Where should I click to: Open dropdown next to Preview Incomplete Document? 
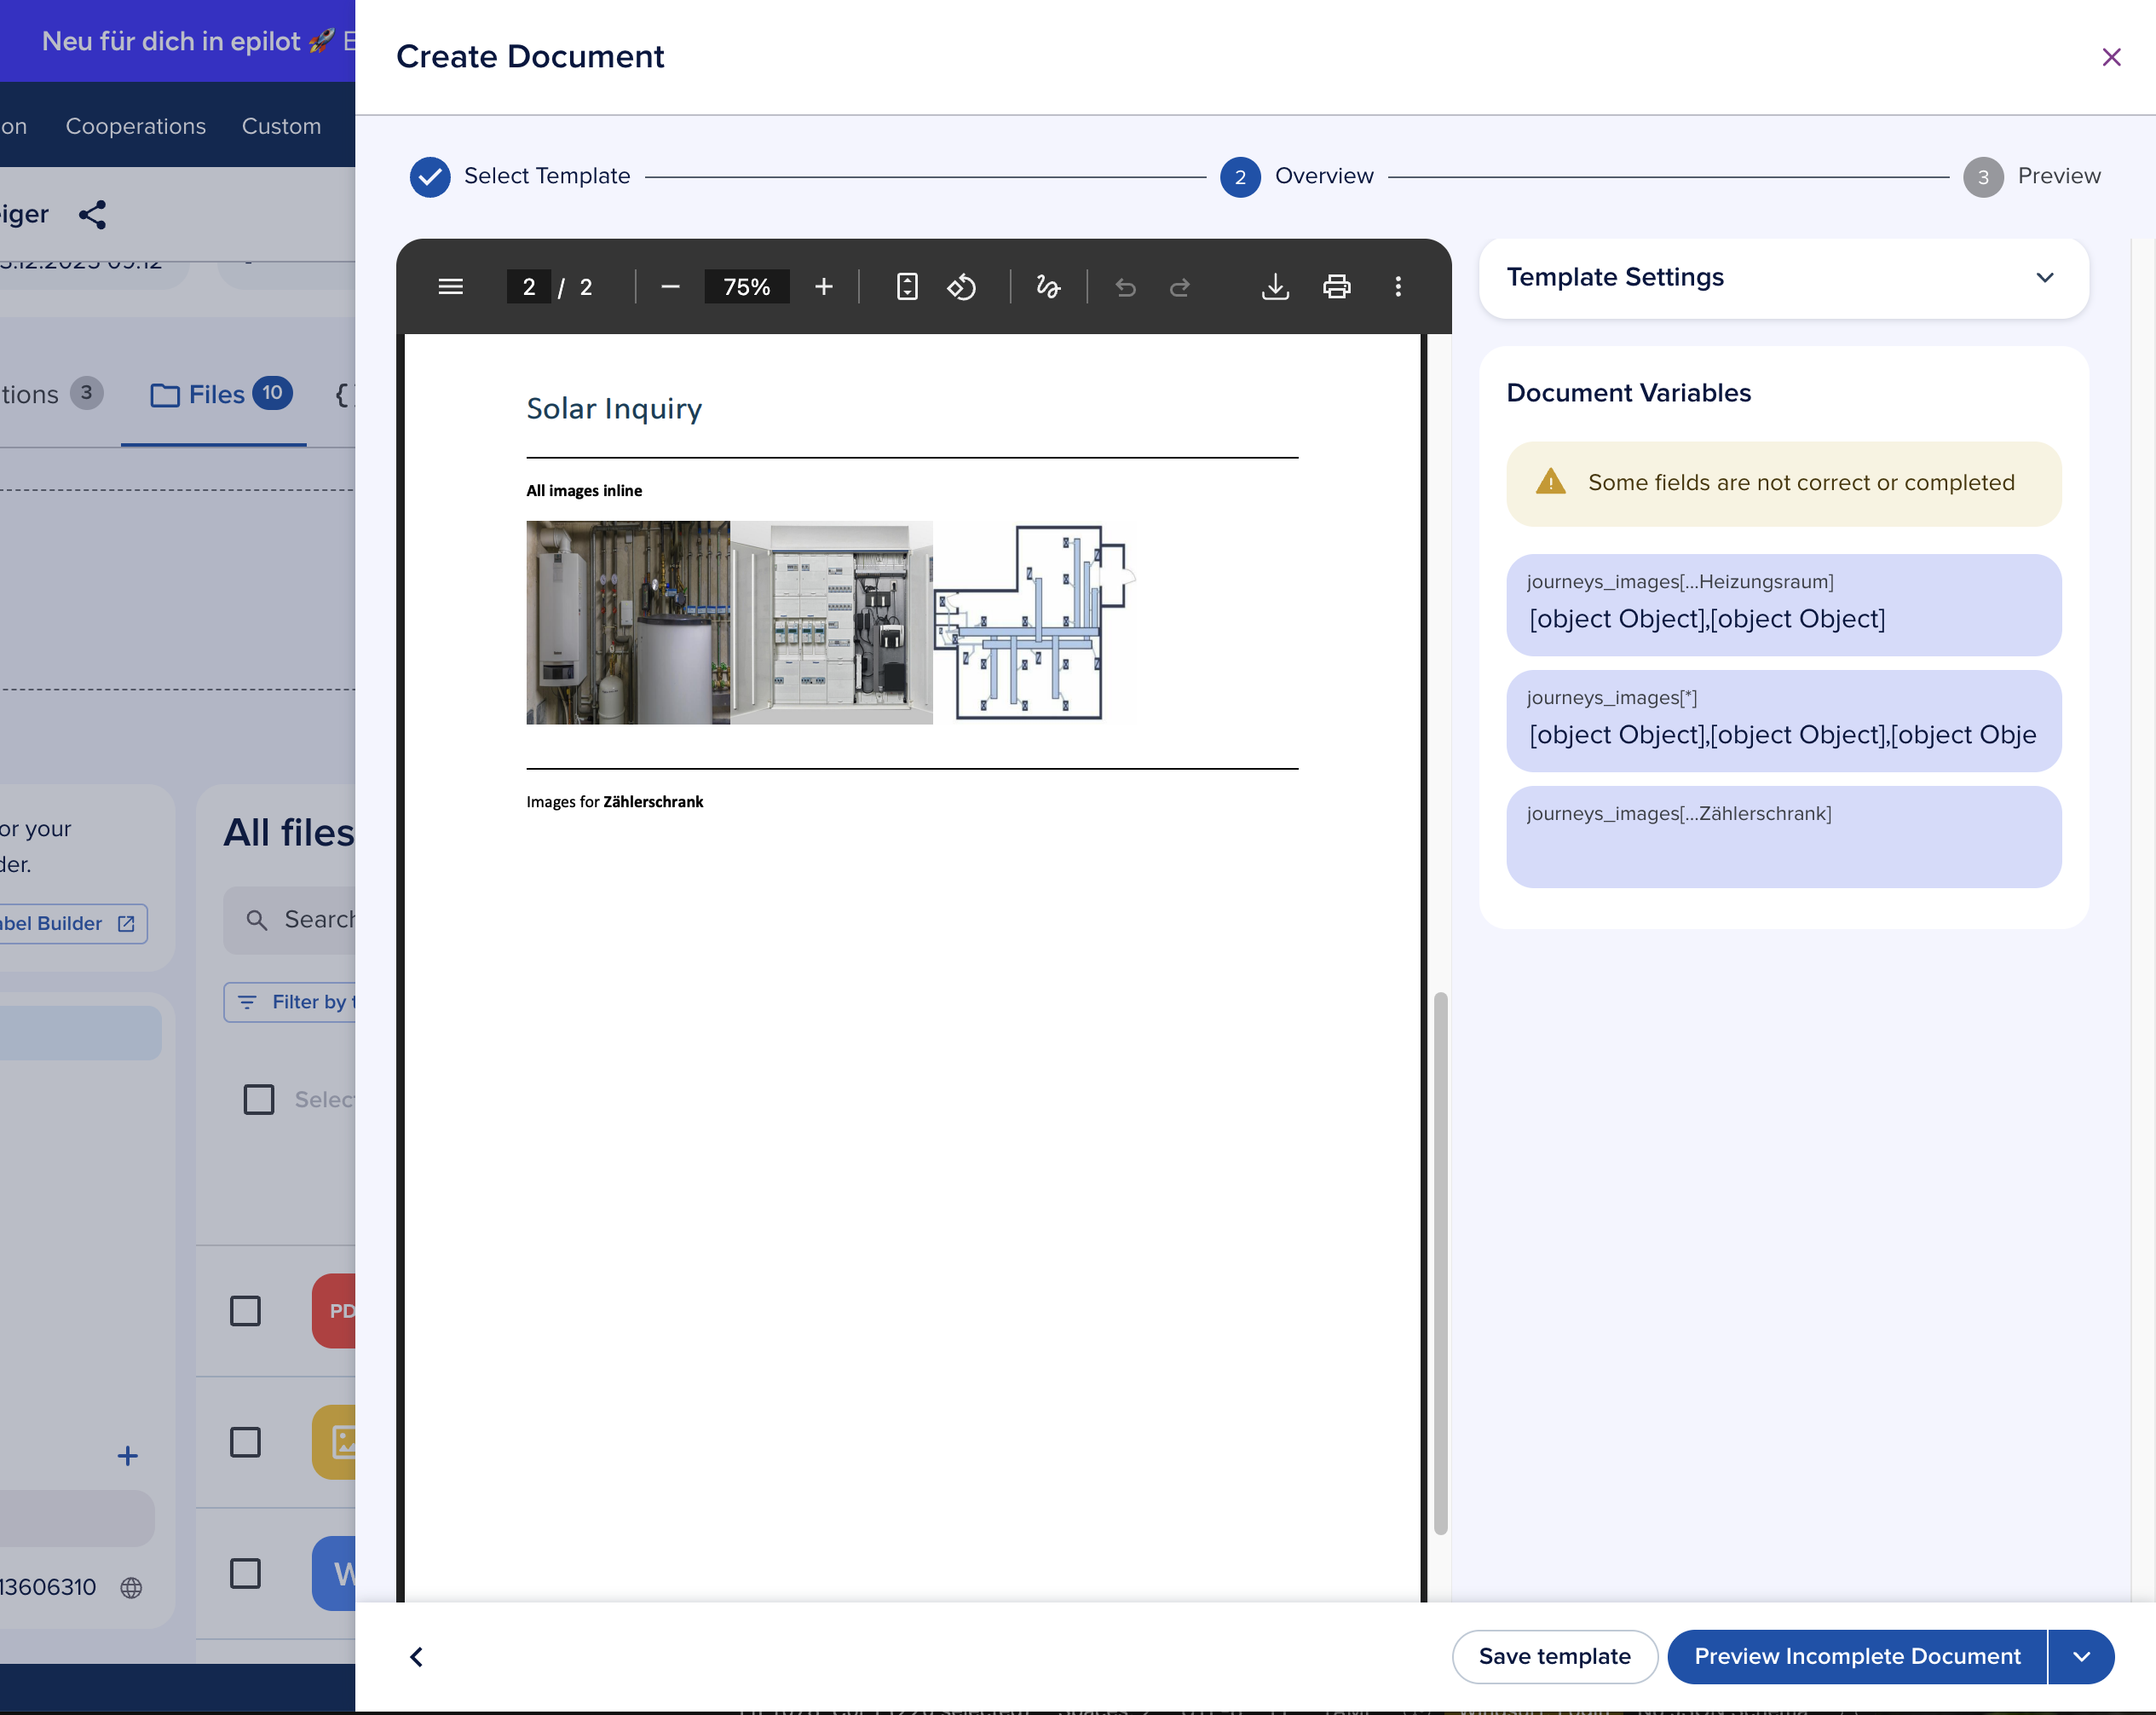point(2081,1656)
